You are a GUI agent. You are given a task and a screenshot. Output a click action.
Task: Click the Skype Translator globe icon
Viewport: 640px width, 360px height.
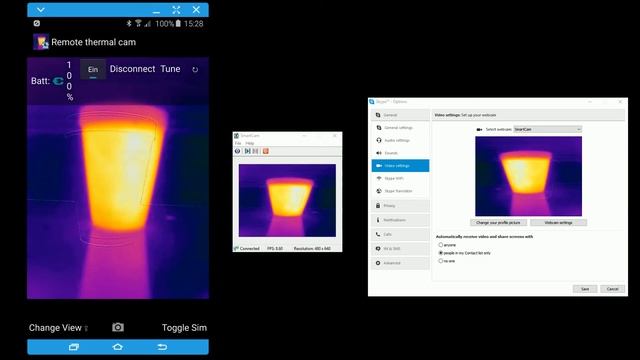point(379,191)
